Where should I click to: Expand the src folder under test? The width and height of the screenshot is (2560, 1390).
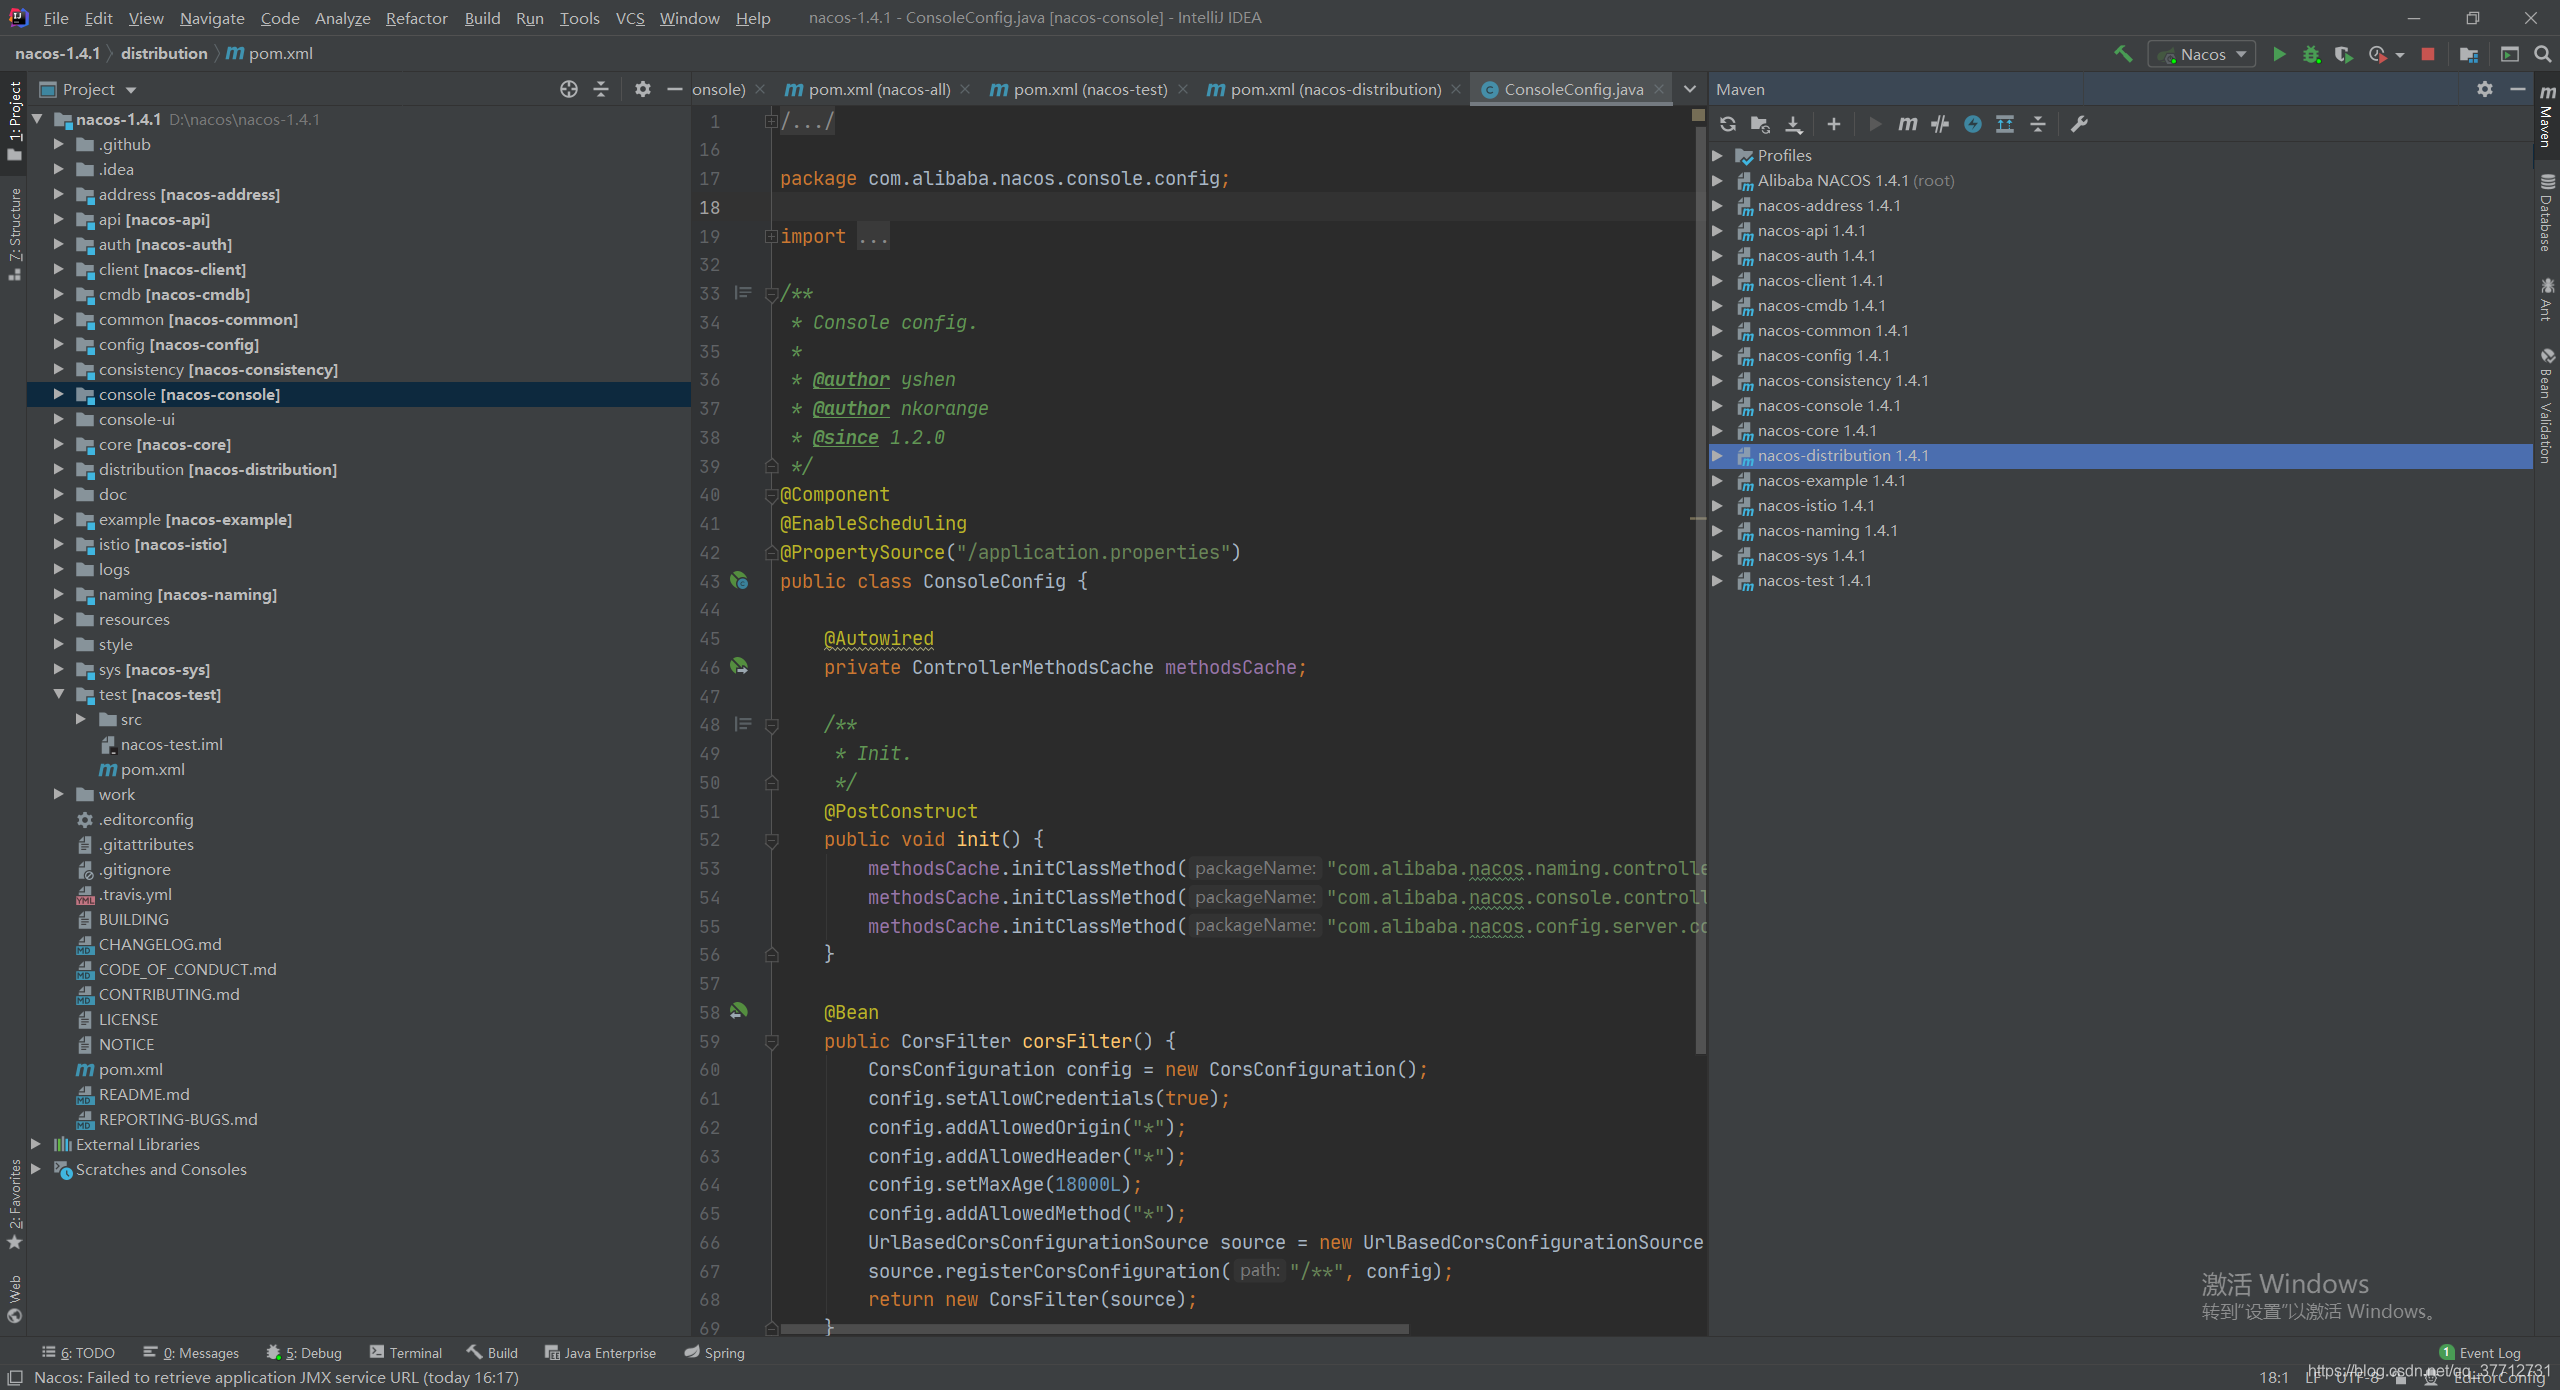(x=80, y=719)
